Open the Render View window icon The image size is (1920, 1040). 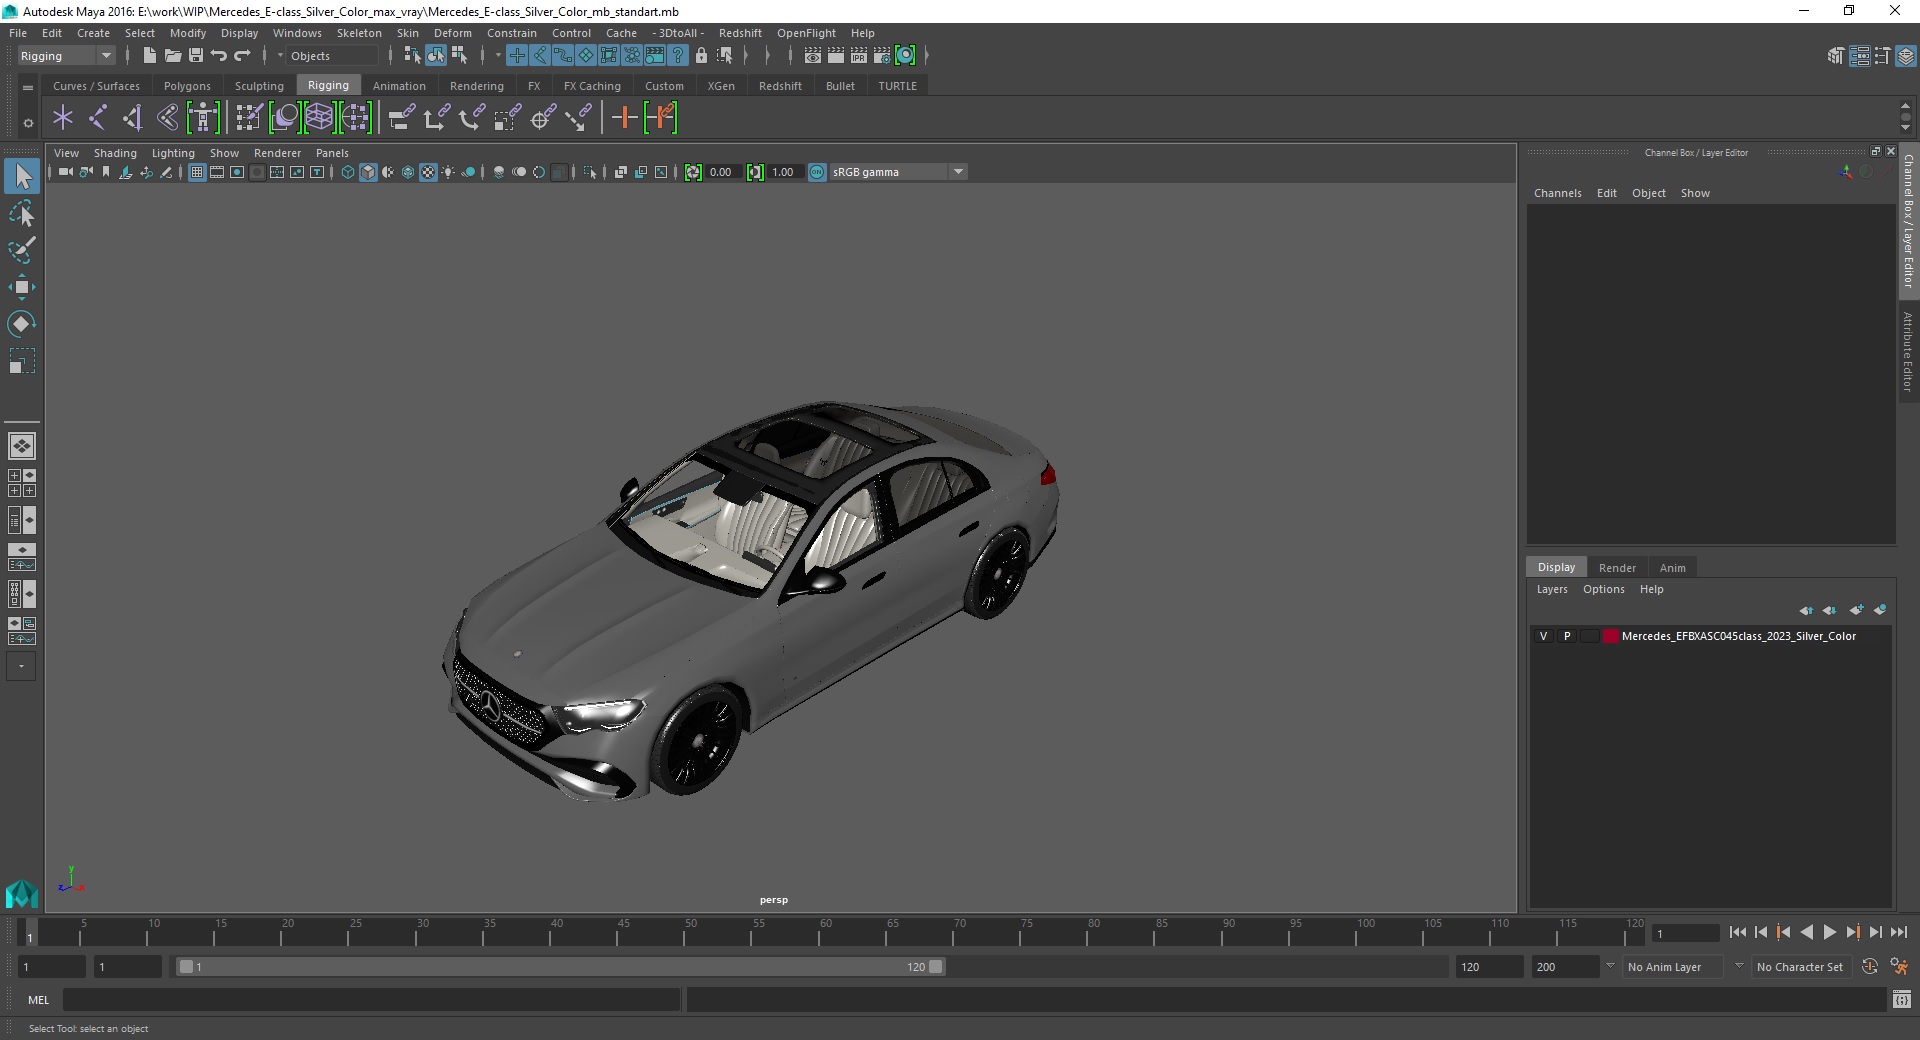tap(813, 56)
